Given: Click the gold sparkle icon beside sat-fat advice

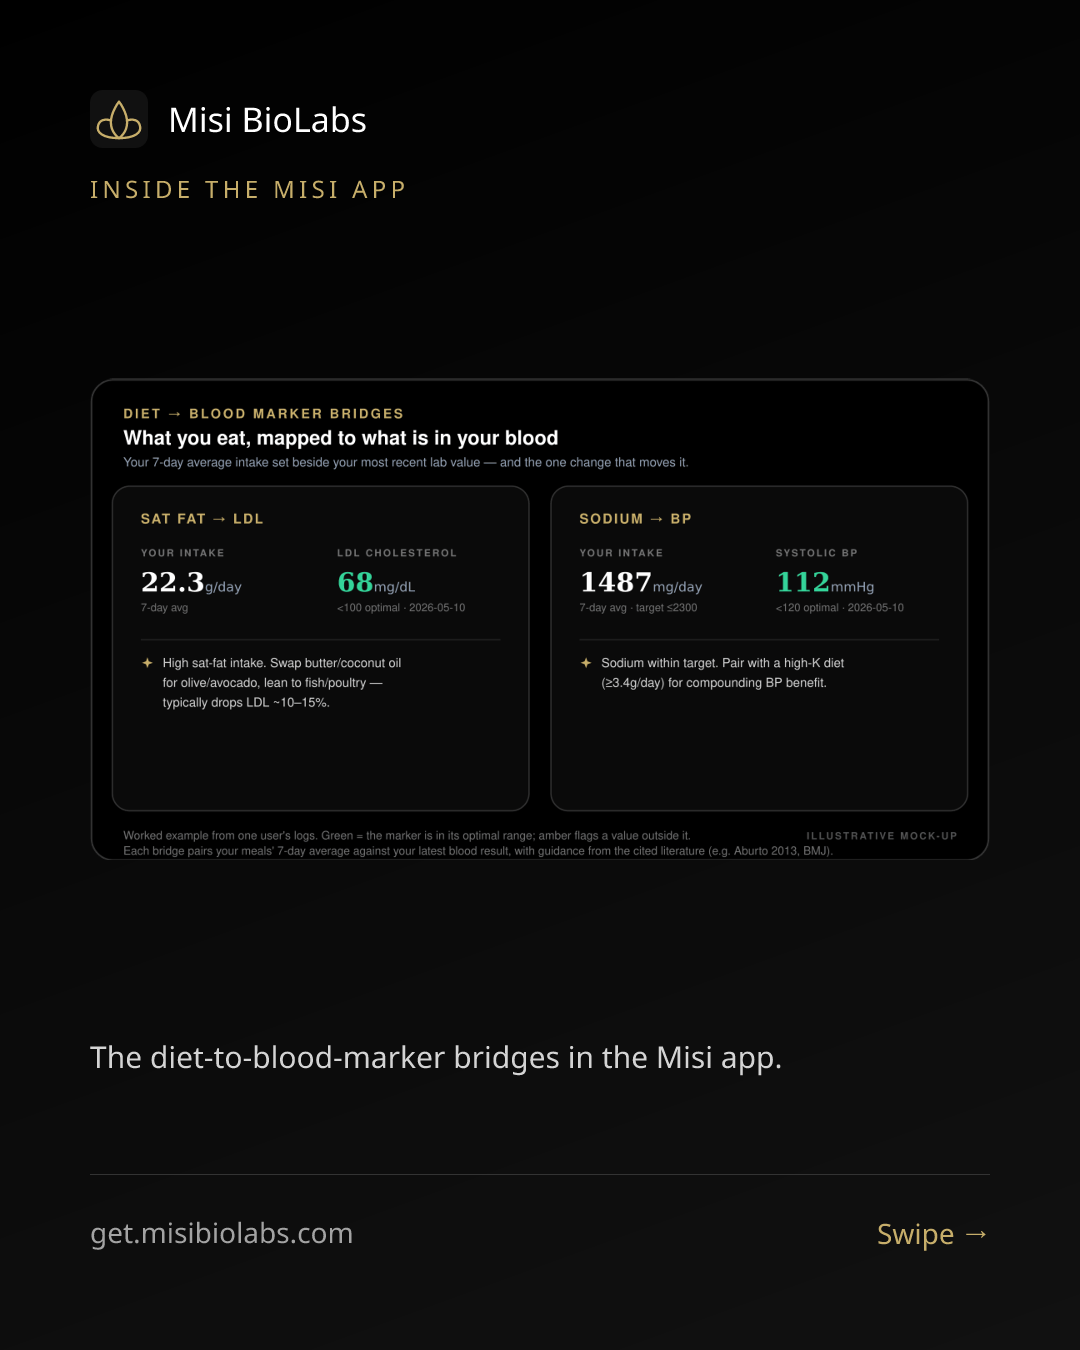Looking at the screenshot, I should pyautogui.click(x=147, y=663).
